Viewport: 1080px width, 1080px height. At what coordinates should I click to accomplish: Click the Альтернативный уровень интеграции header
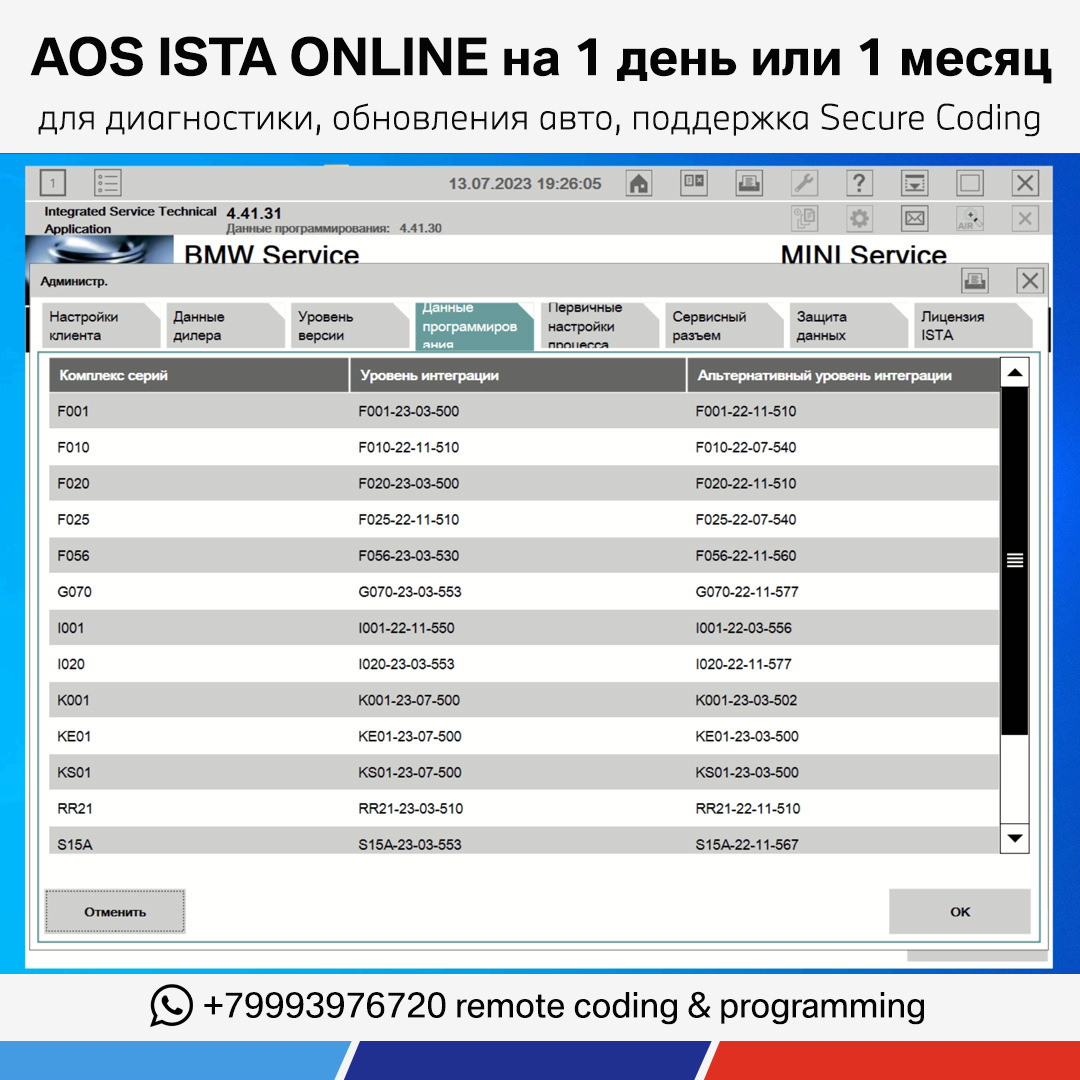point(843,375)
